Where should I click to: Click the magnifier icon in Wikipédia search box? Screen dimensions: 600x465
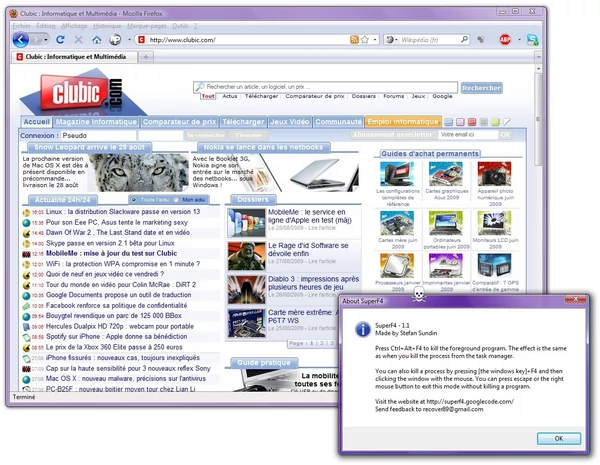coord(464,39)
